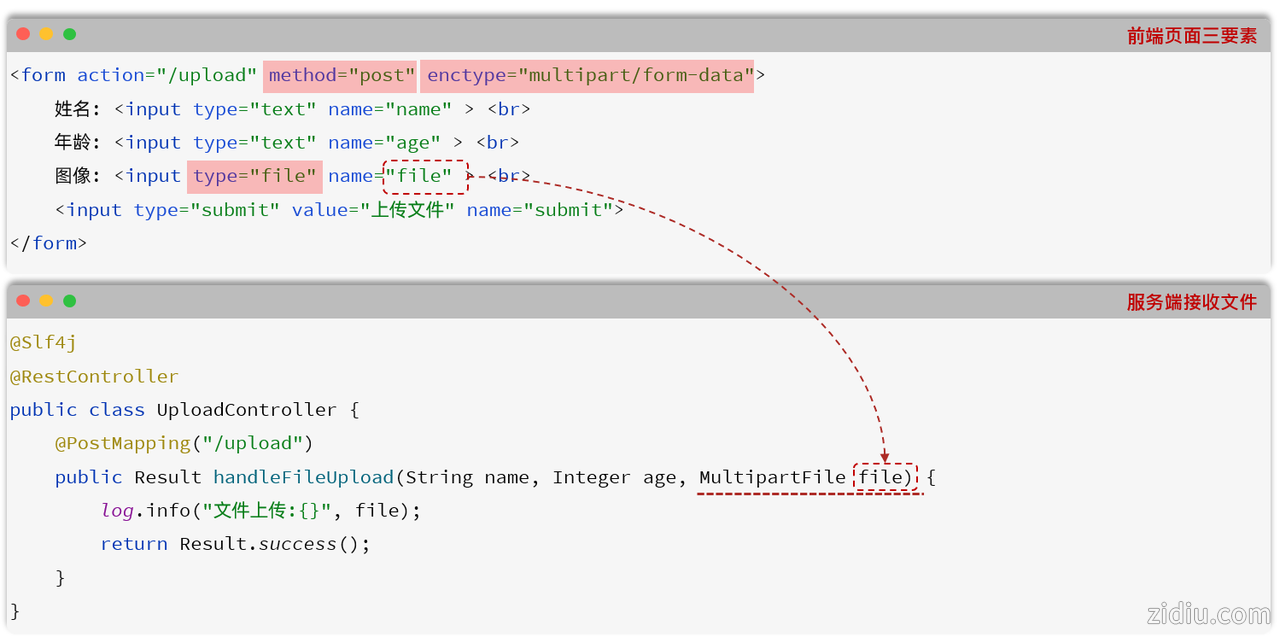The image size is (1280, 637).
Task: Click the zidiu.com watermark
Action: click(1208, 613)
